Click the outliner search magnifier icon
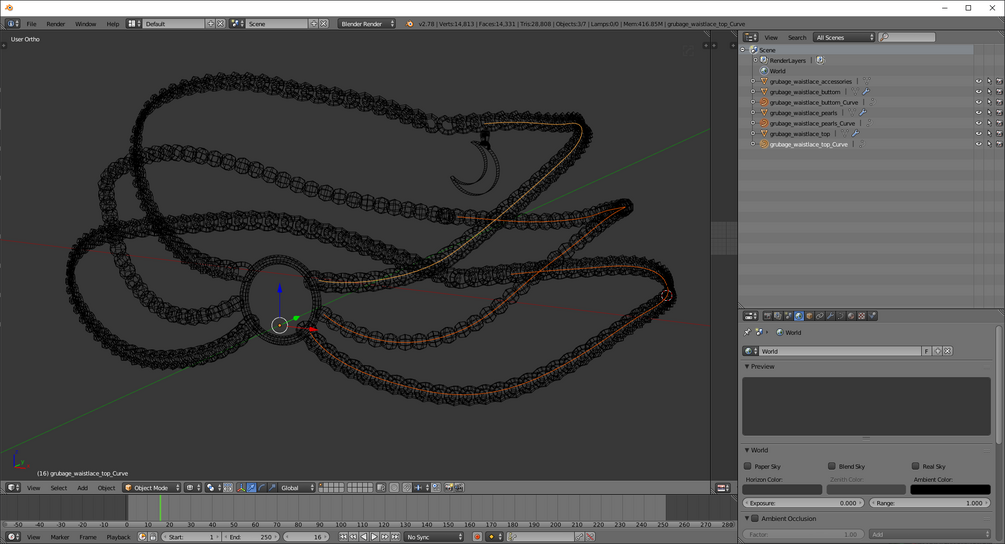The width and height of the screenshot is (1005, 544). 885,37
